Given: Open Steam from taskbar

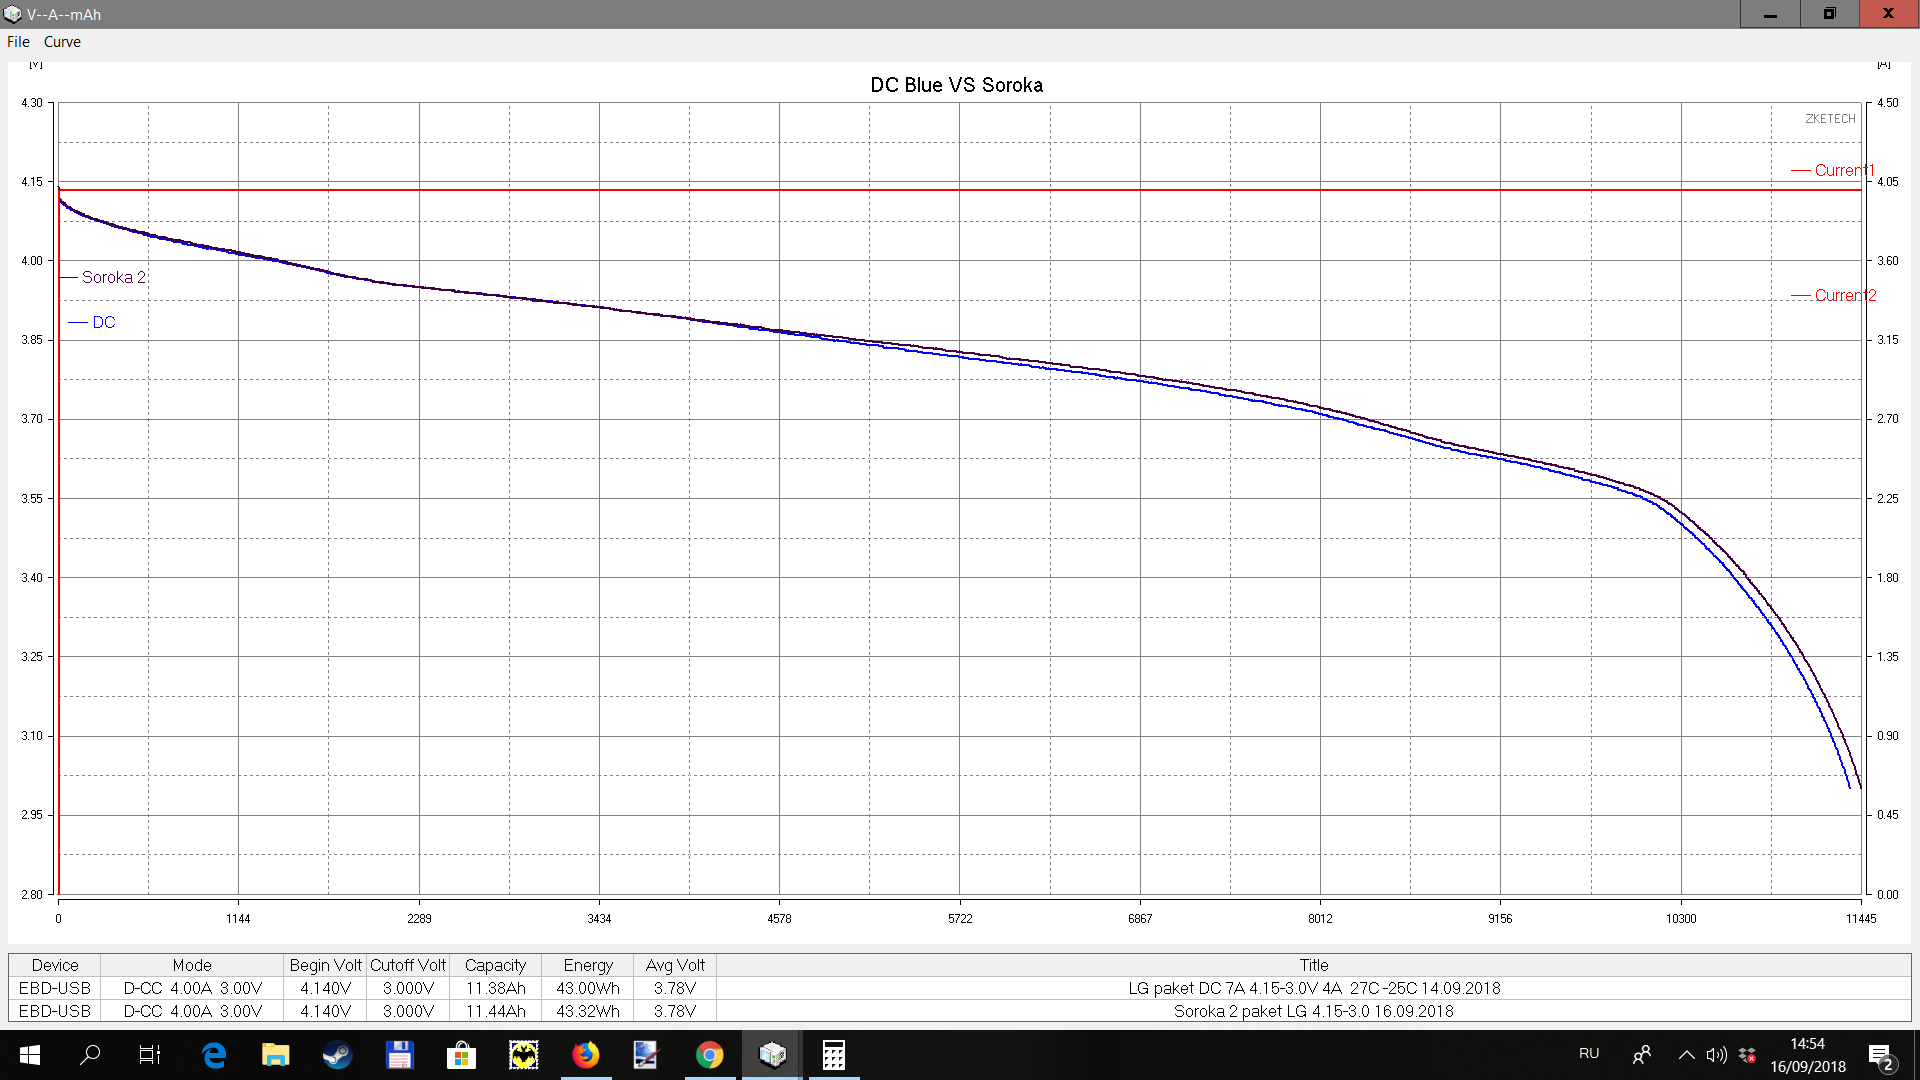Looking at the screenshot, I should pyautogui.click(x=337, y=1055).
